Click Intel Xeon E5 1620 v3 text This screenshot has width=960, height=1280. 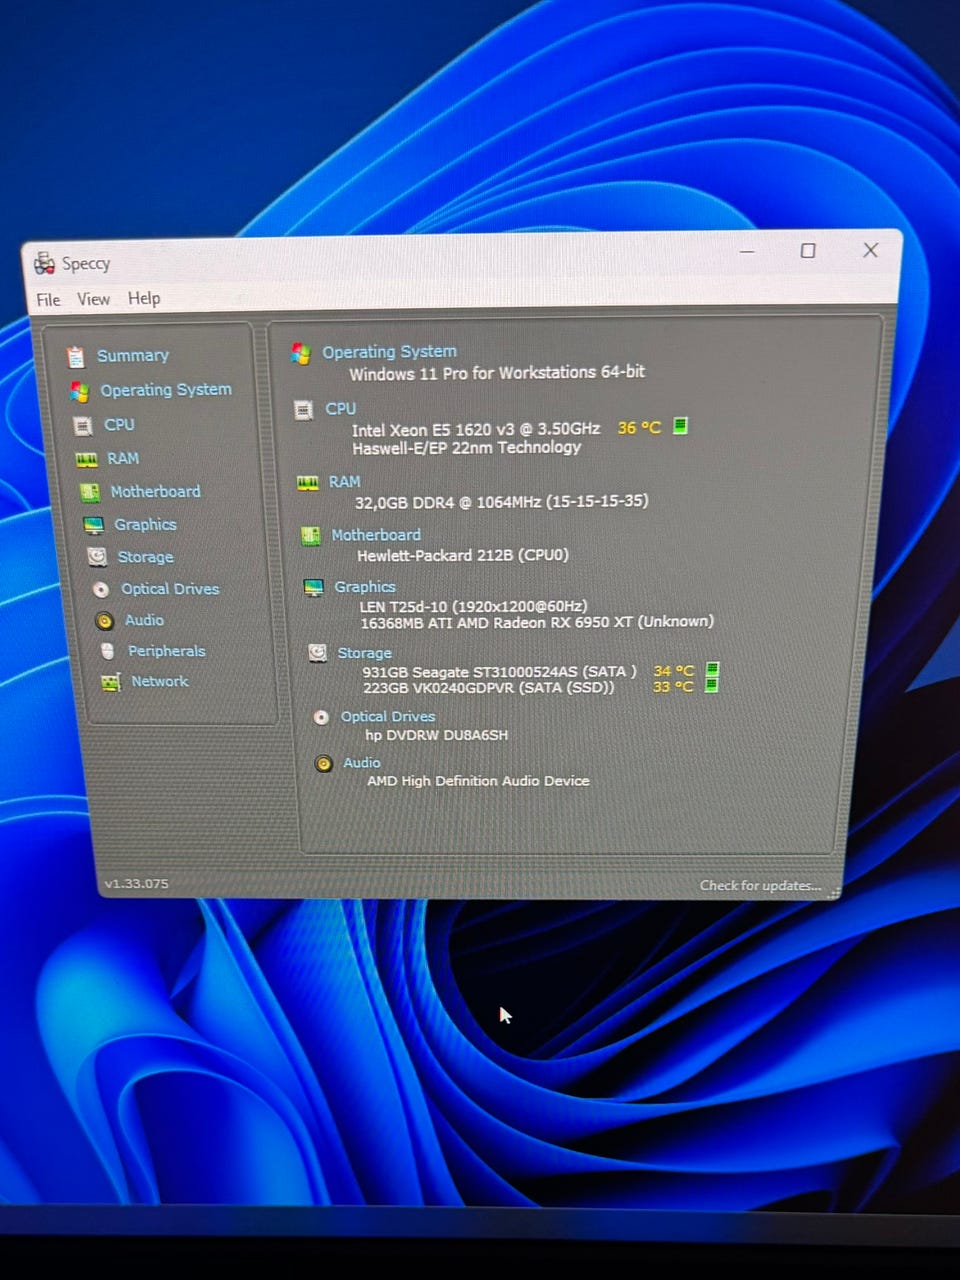(476, 429)
